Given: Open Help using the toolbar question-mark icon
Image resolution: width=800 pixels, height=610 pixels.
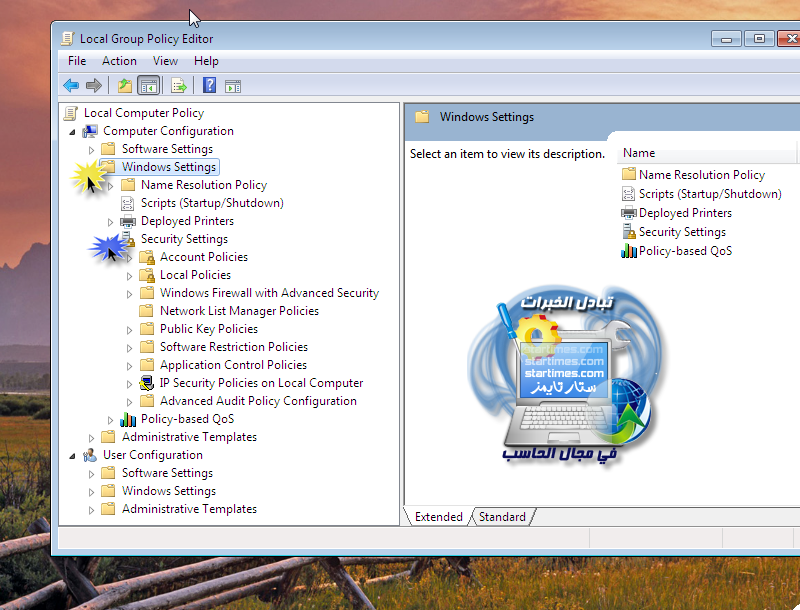Looking at the screenshot, I should pyautogui.click(x=209, y=86).
